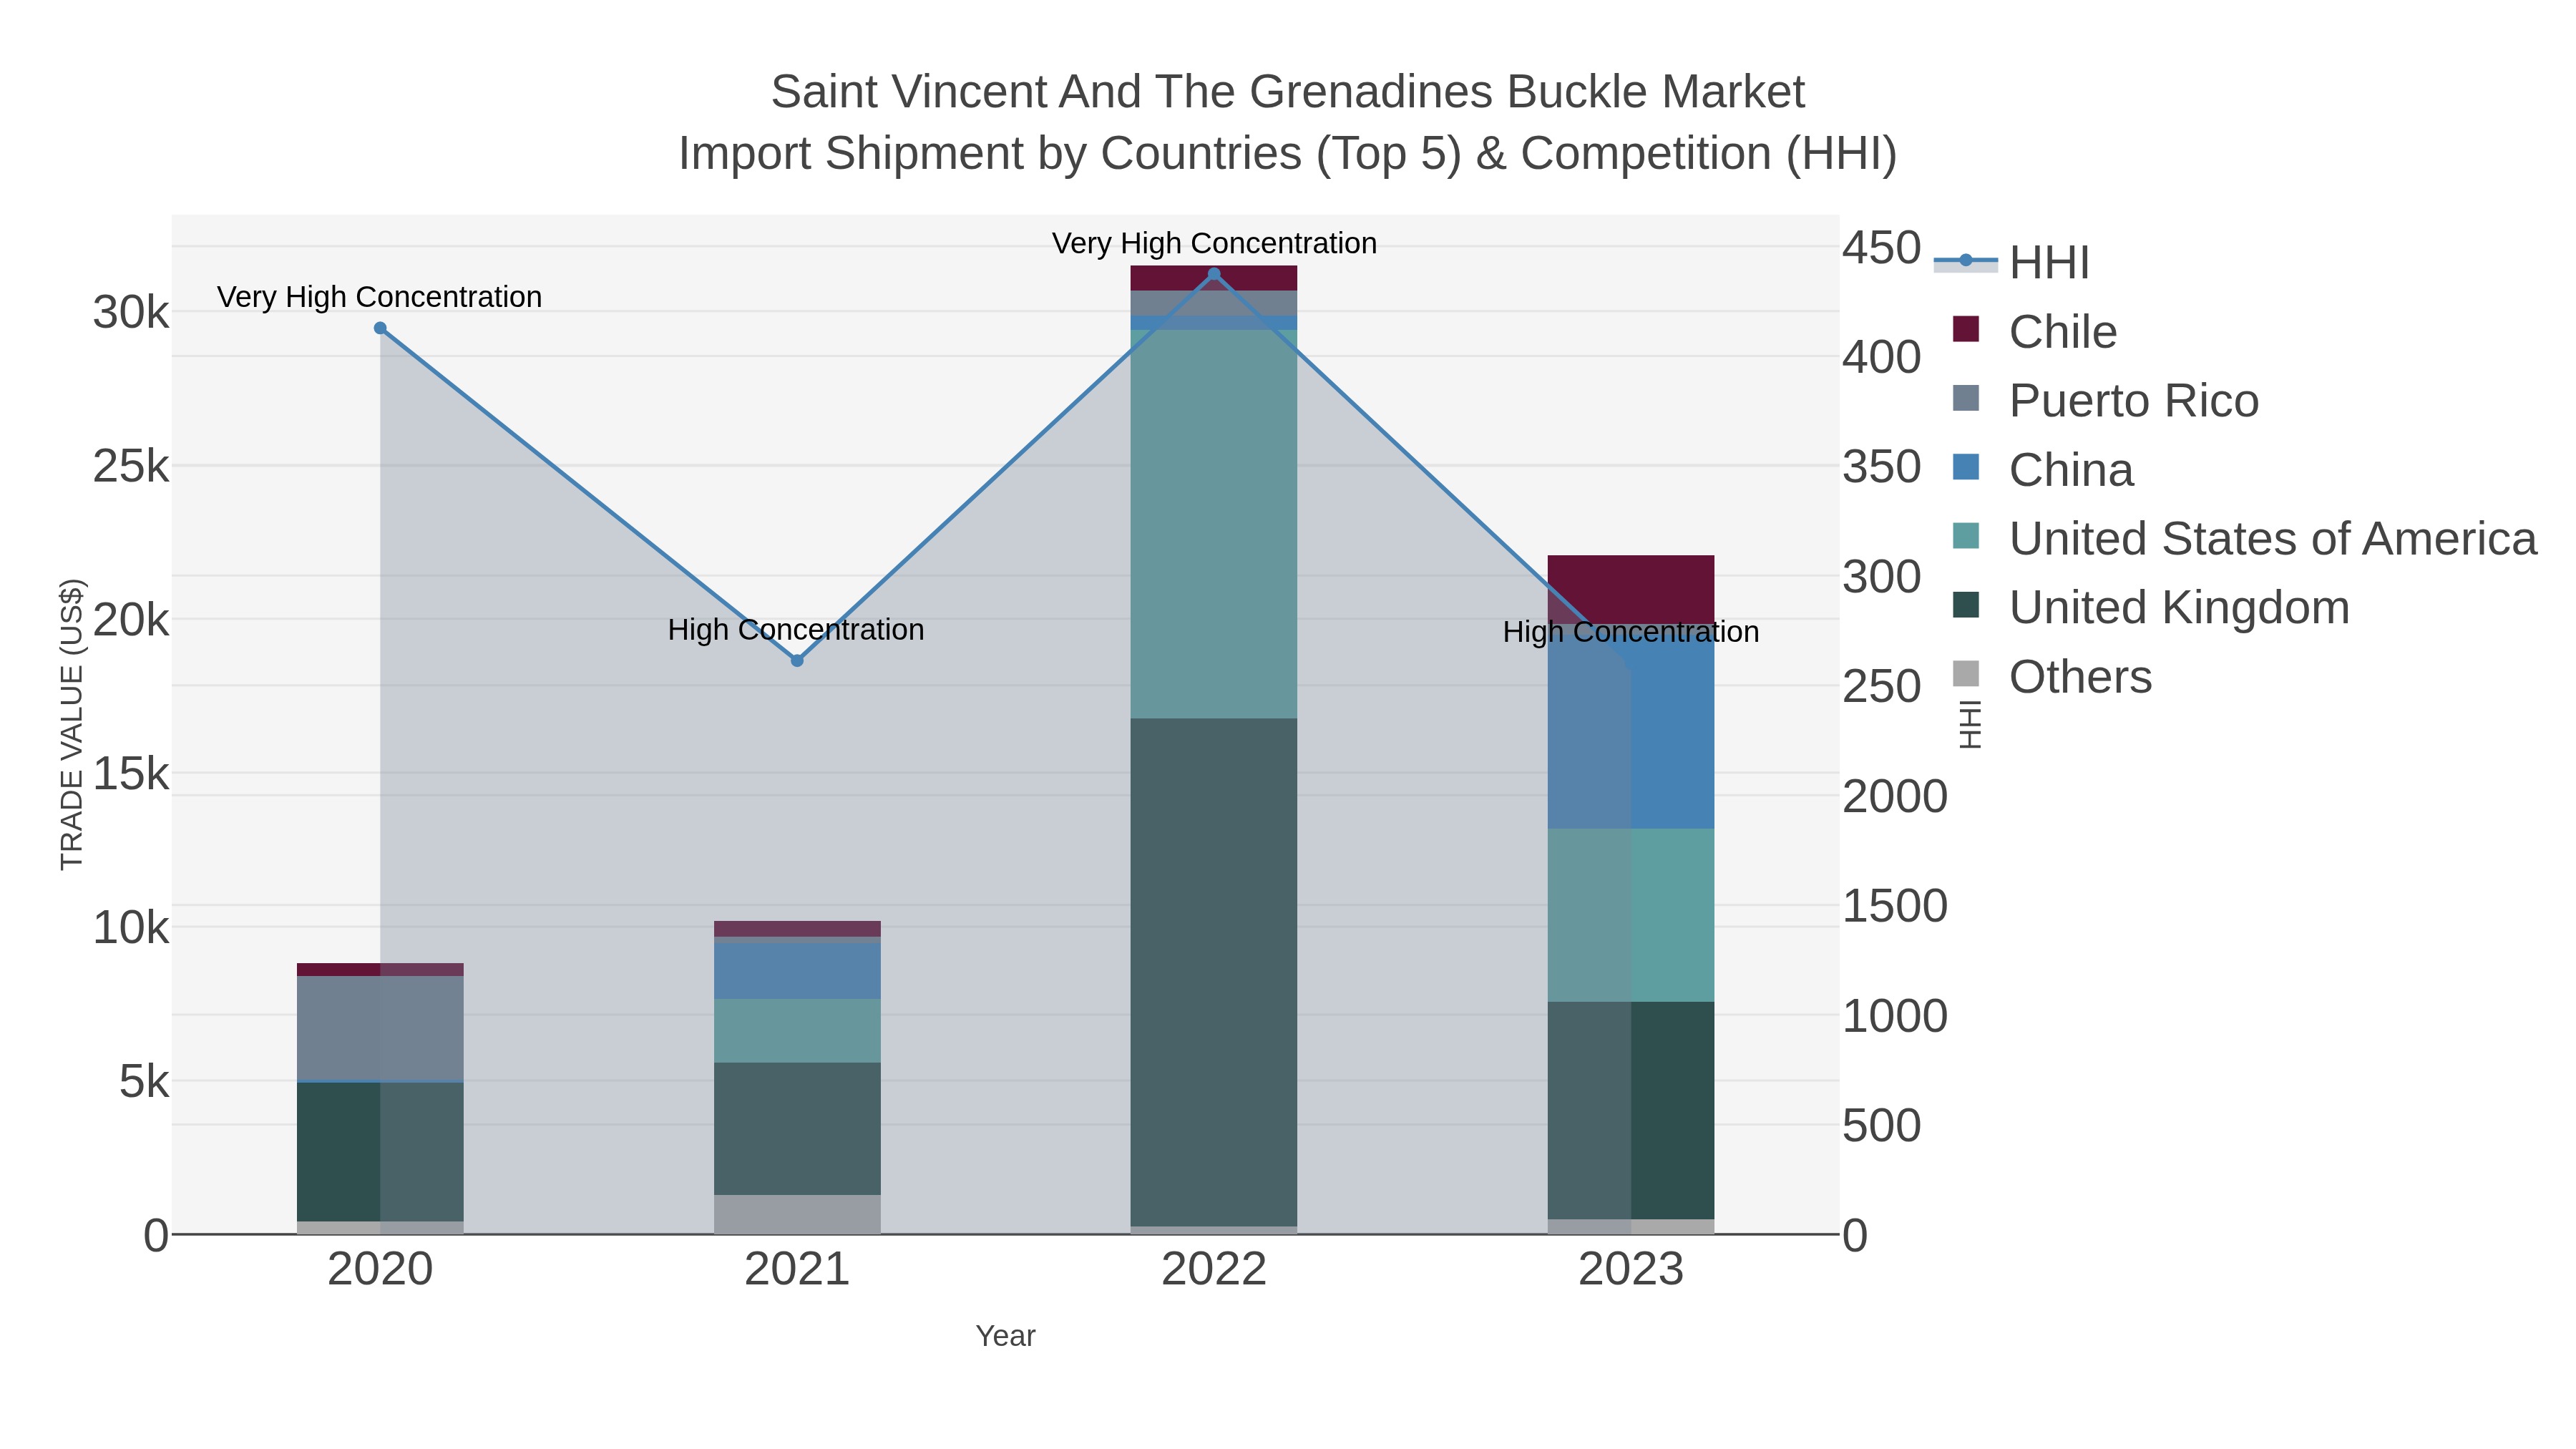Click the 2000 tick on right axis
This screenshot has width=2576, height=1449.
[x=1895, y=796]
